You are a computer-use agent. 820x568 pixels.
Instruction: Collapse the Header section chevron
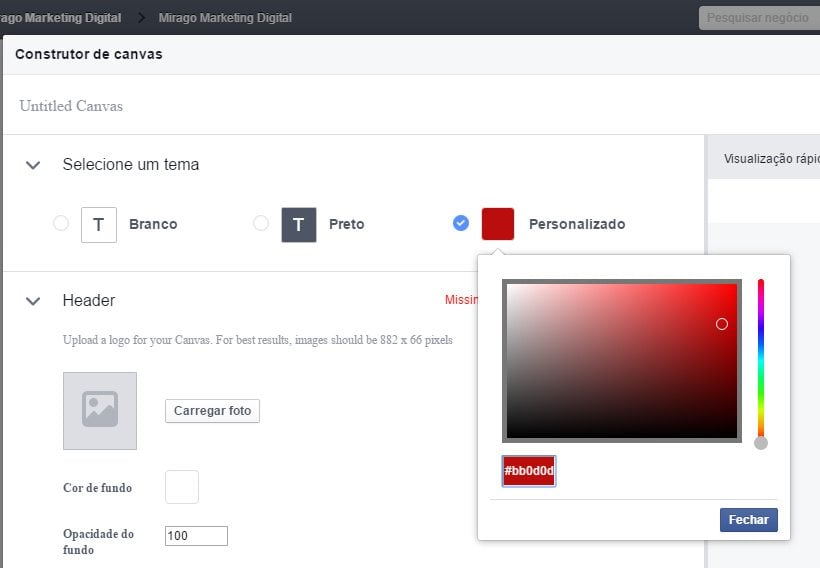tap(33, 301)
